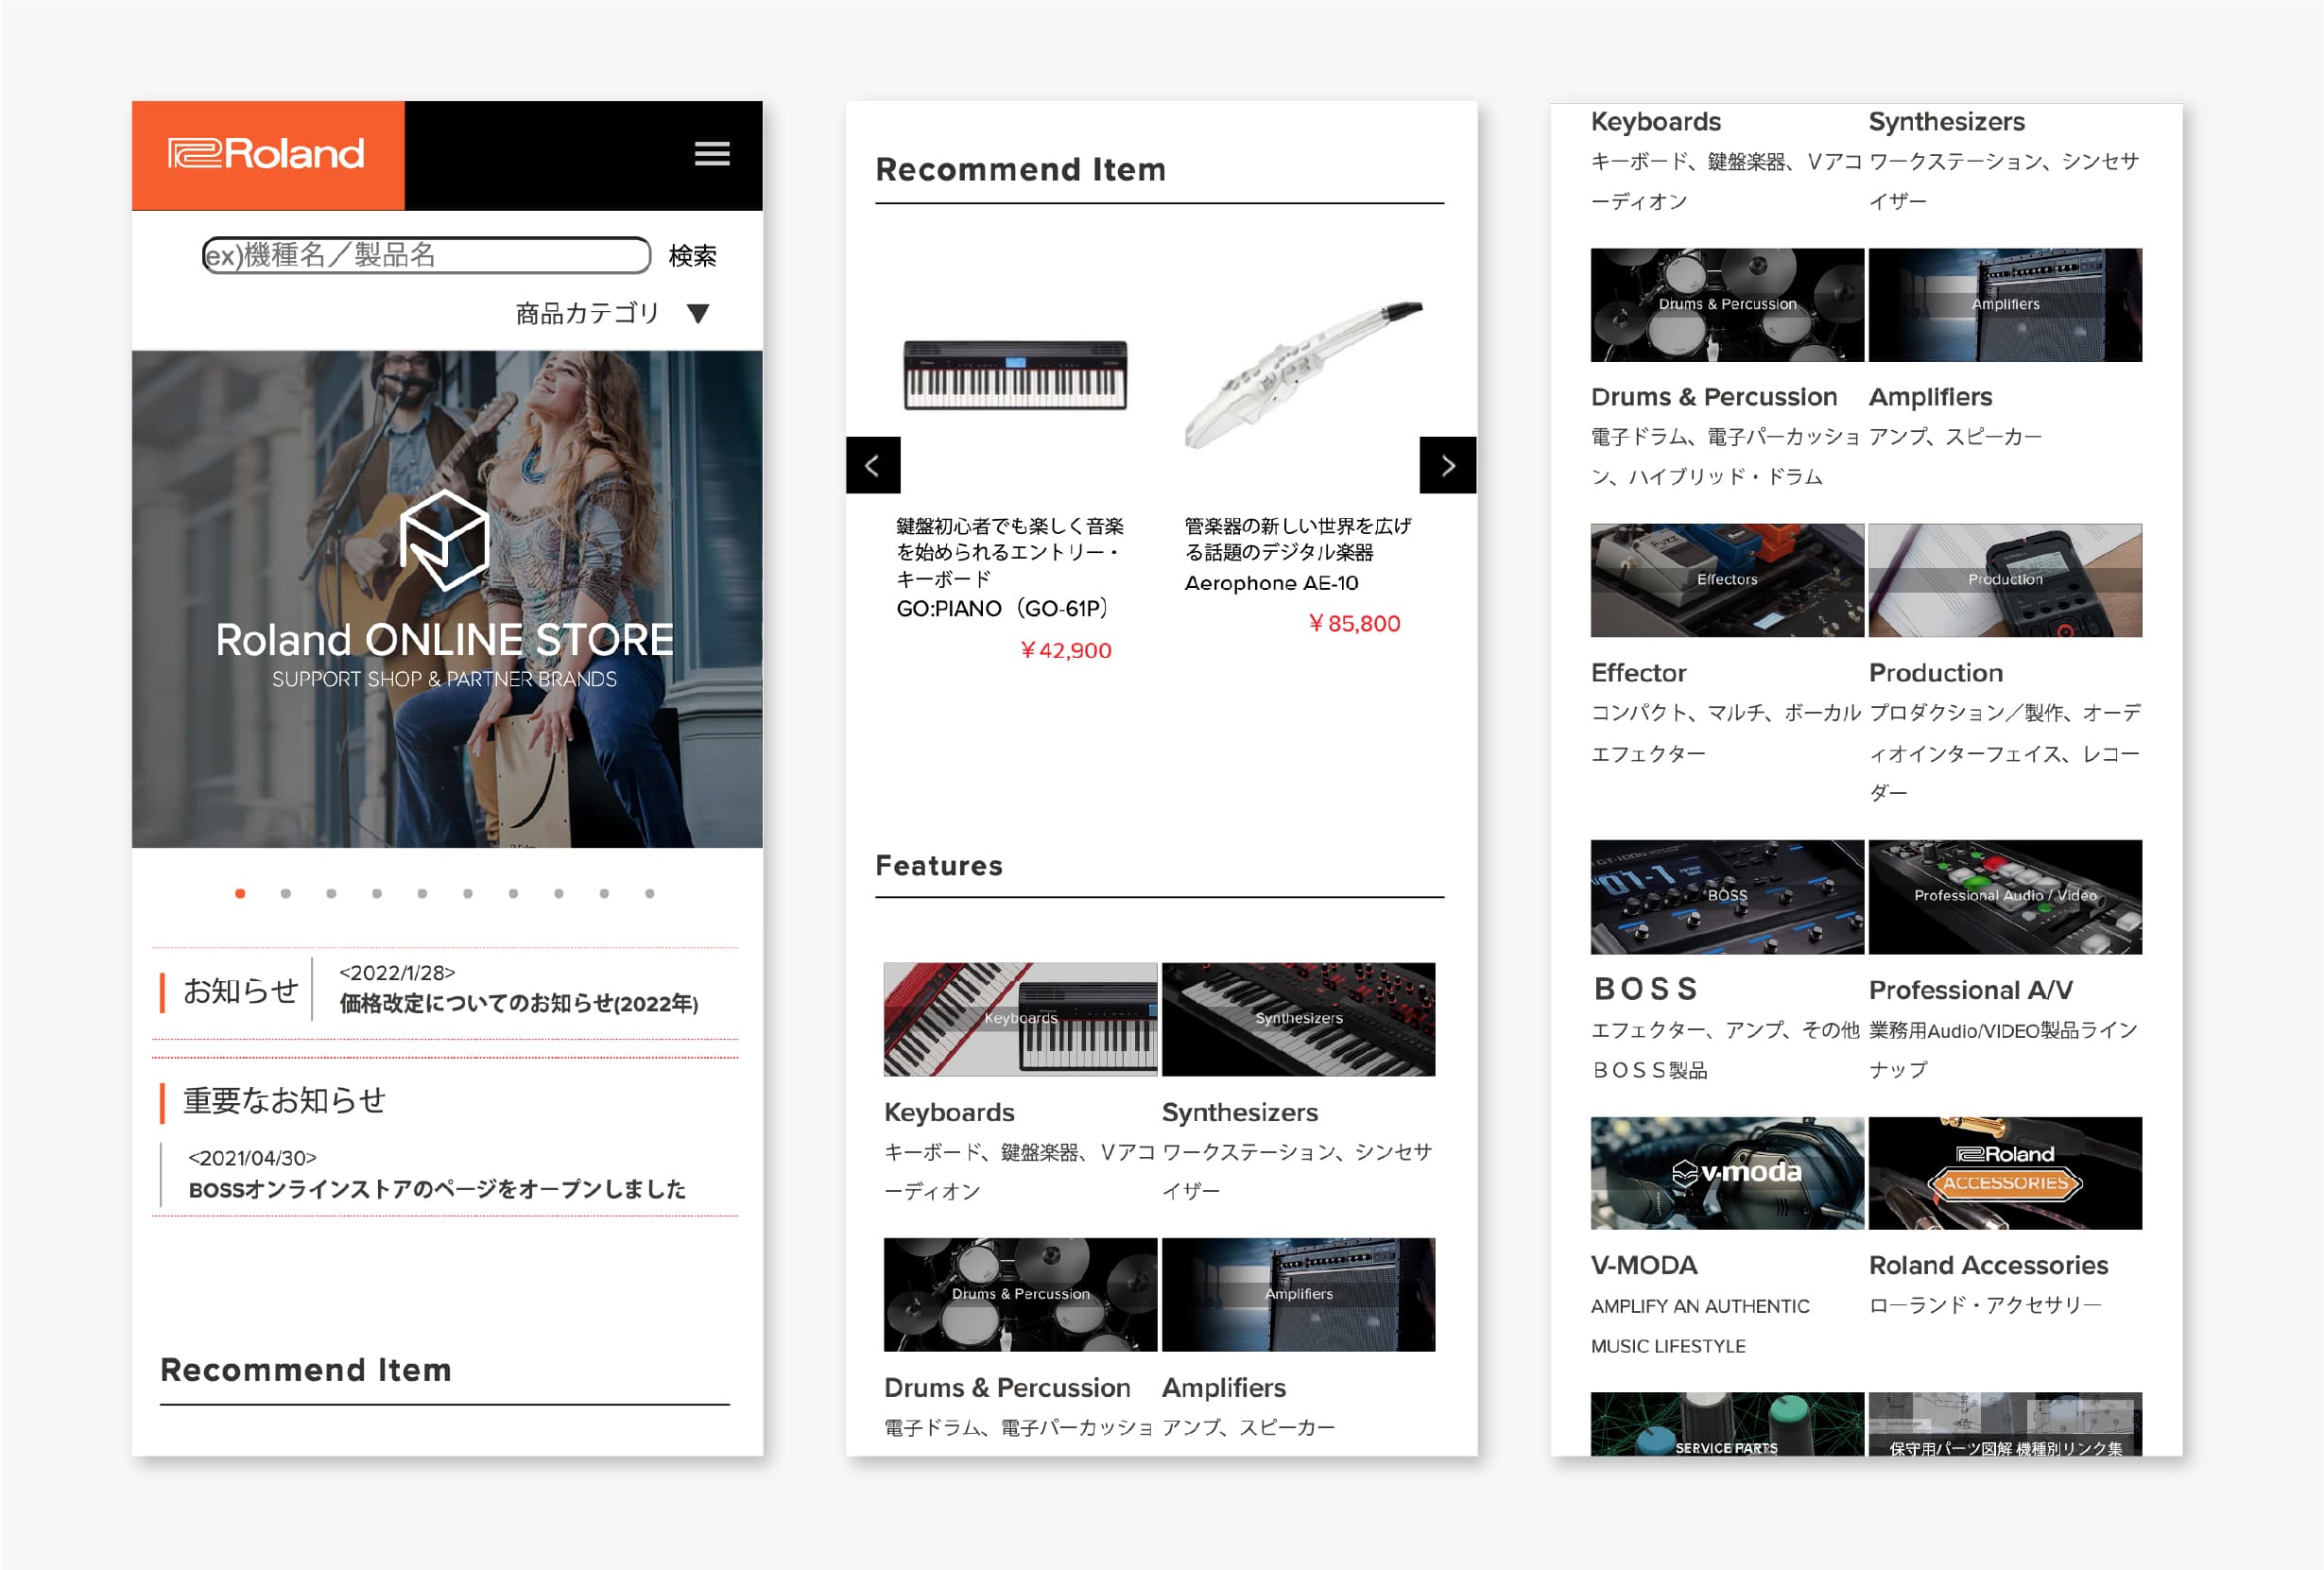Show previous recommended item with left arrow
The height and width of the screenshot is (1570, 2324).
872,465
